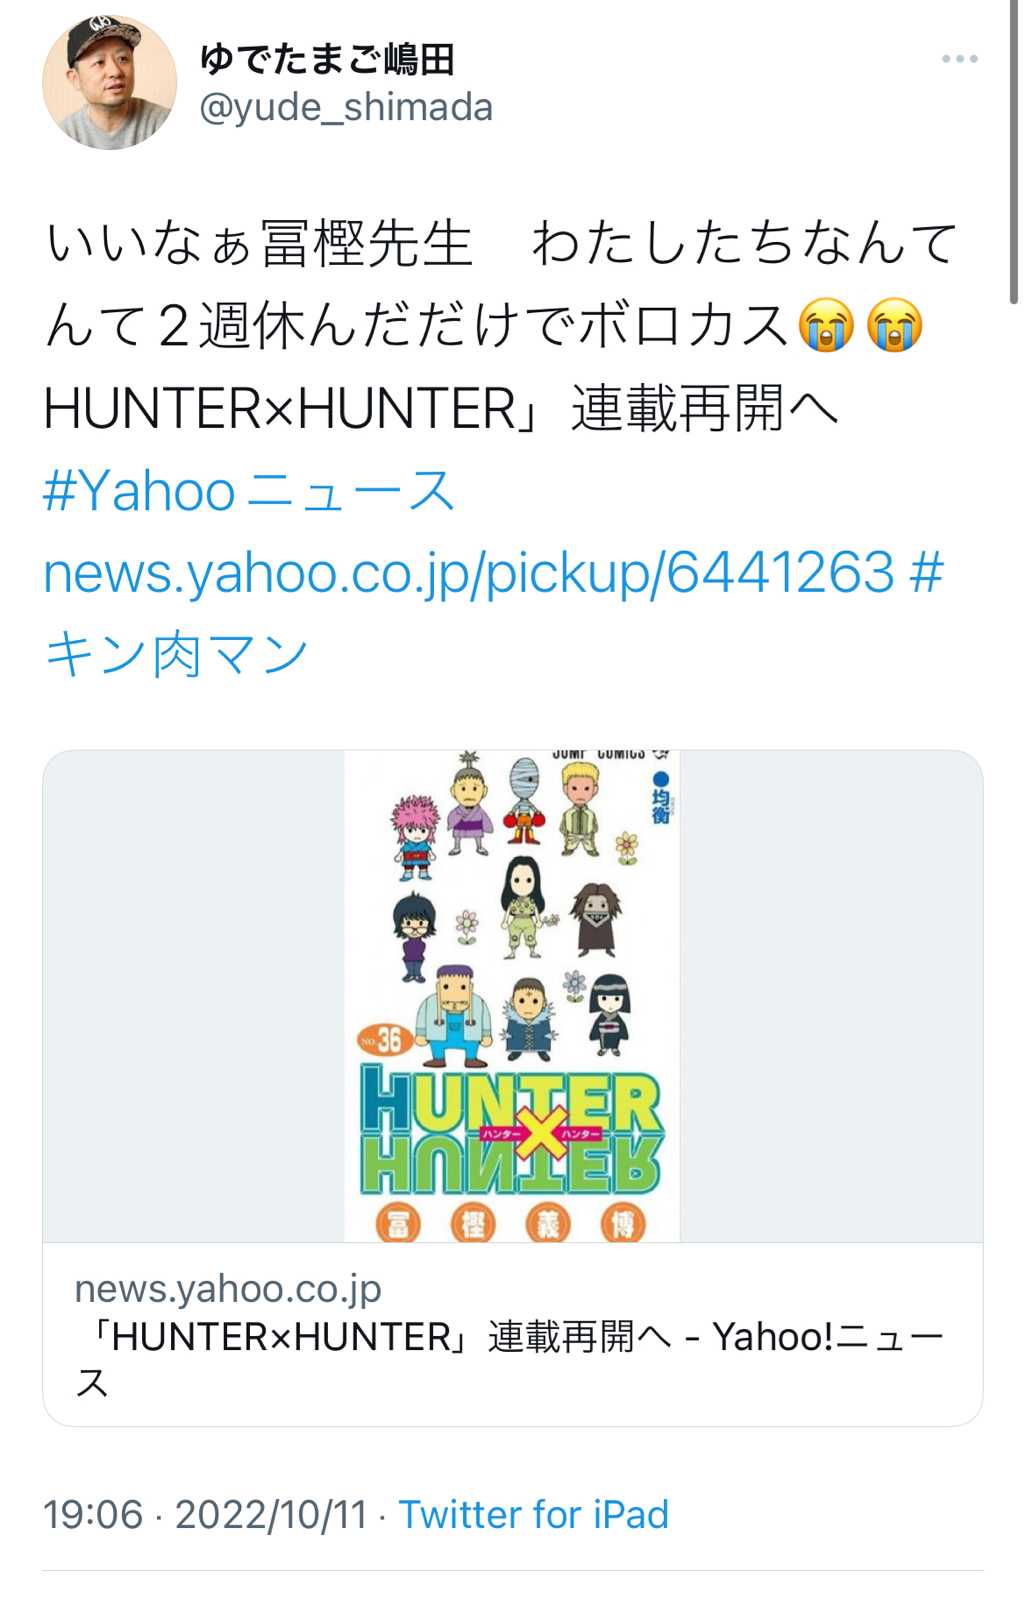Click the HUNTER×HUNTER」連載再開へ tweet text line
This screenshot has width=1026, height=1600.
[x=441, y=409]
